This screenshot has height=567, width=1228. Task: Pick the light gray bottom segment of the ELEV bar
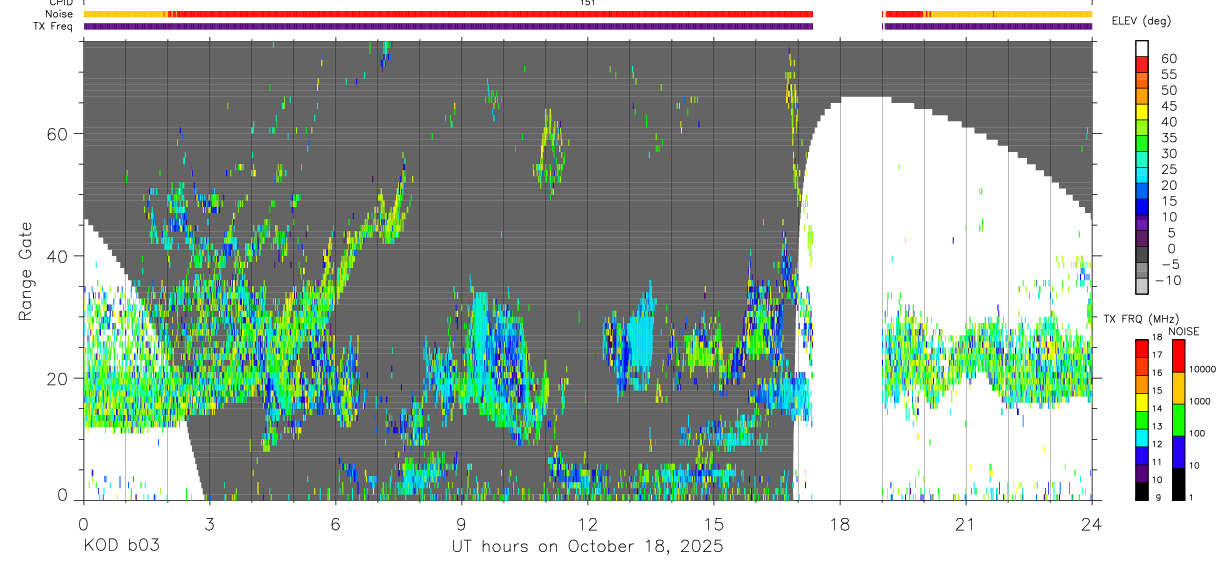[1142, 287]
